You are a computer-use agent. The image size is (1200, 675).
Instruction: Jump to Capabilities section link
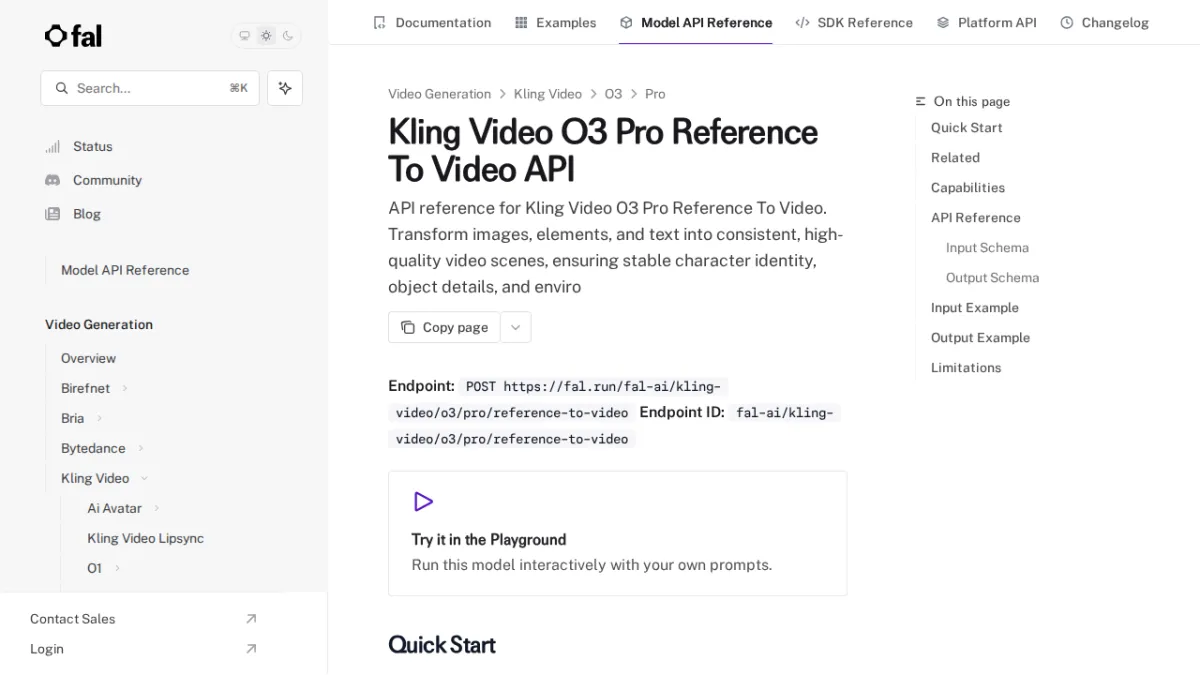click(968, 188)
